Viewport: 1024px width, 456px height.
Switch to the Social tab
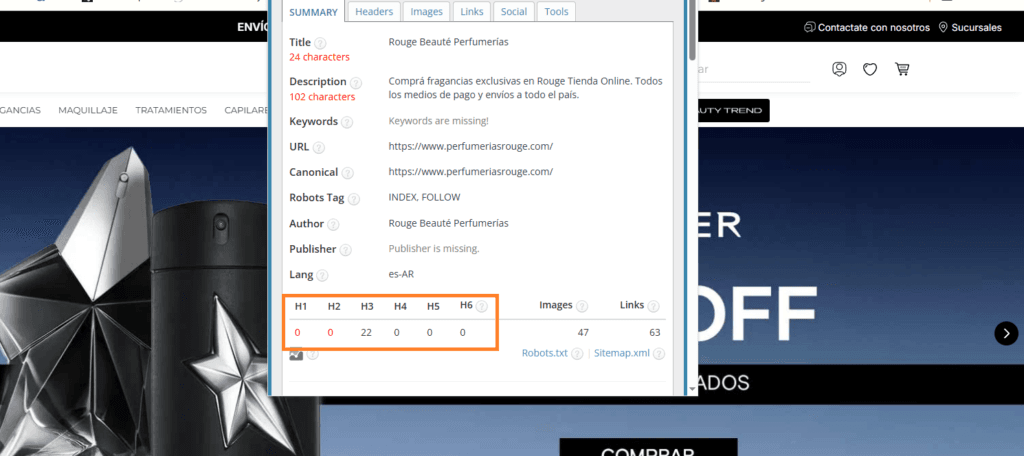(514, 12)
